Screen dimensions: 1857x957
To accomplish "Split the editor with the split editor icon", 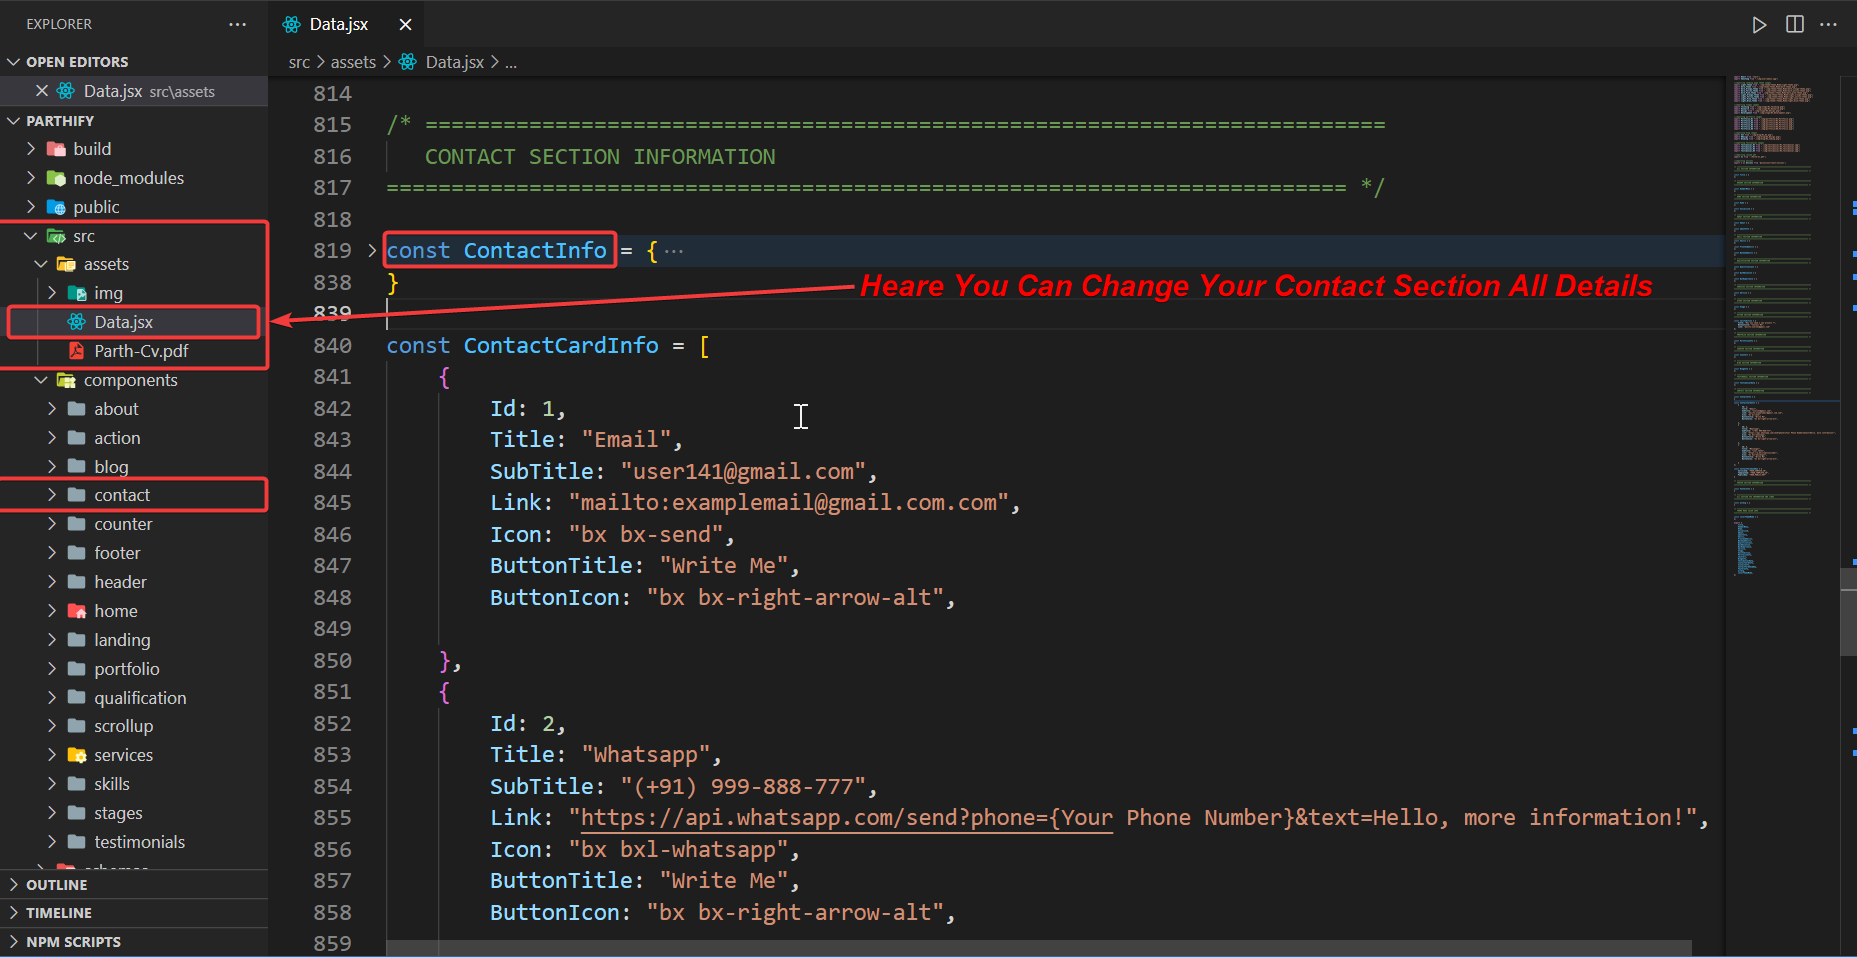I will pos(1793,24).
